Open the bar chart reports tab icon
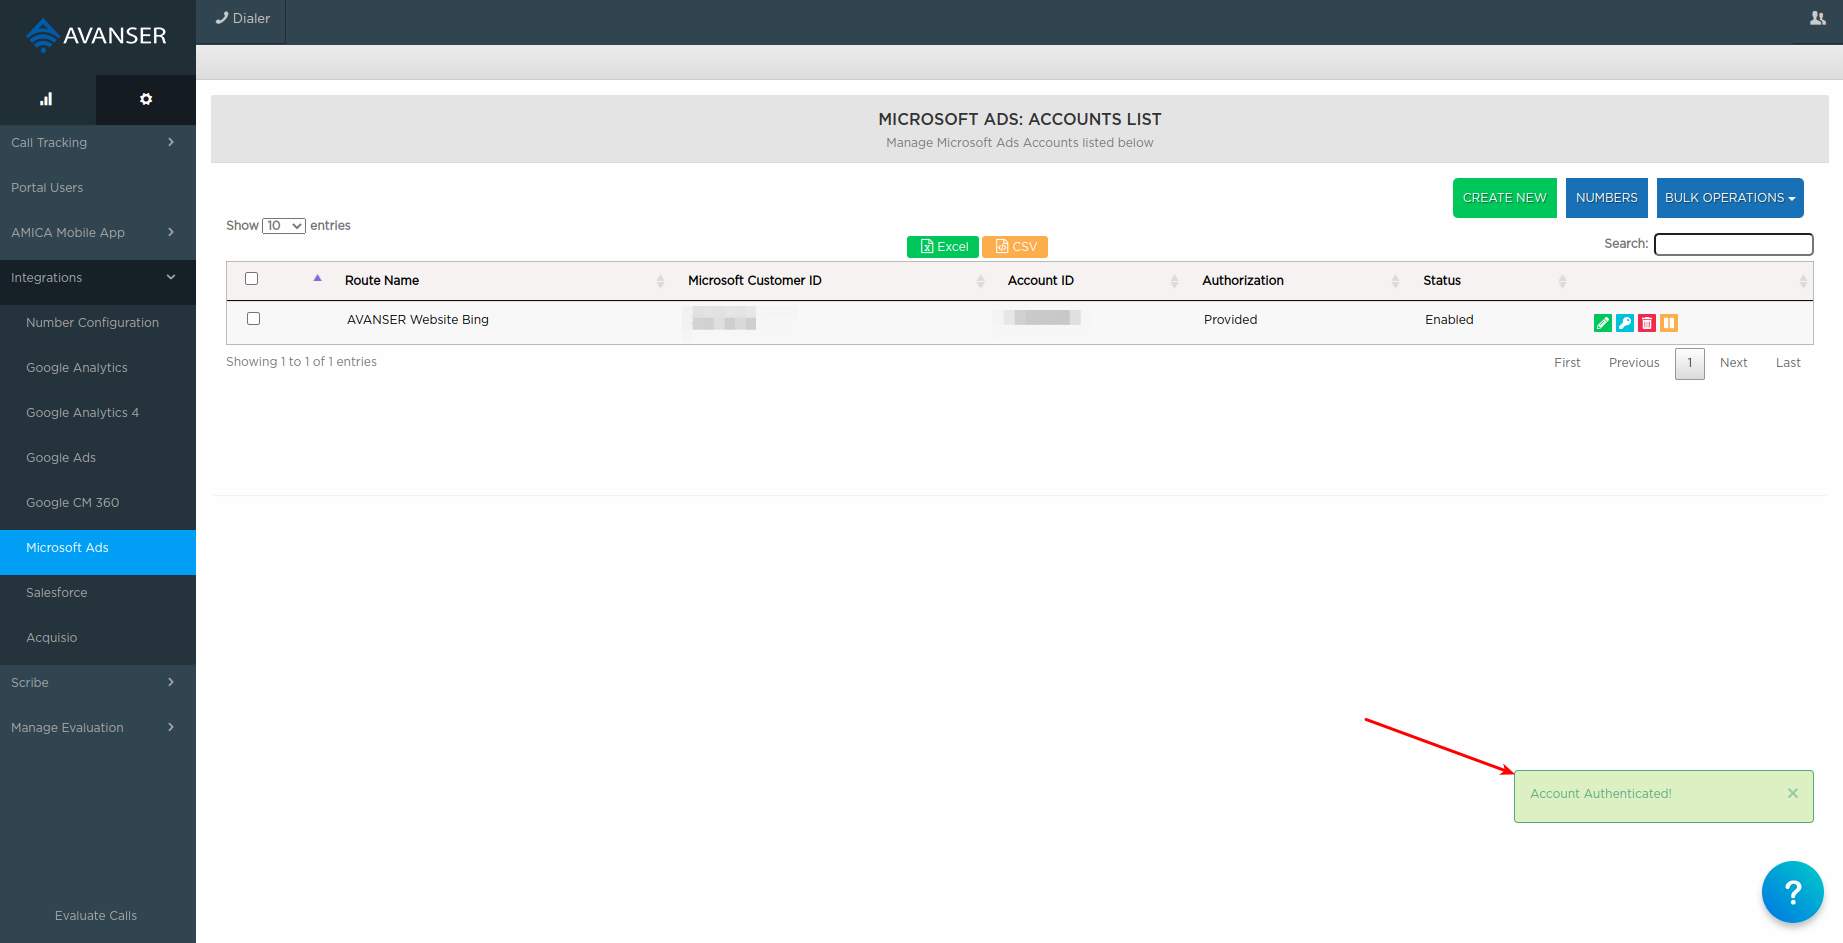 coord(46,99)
